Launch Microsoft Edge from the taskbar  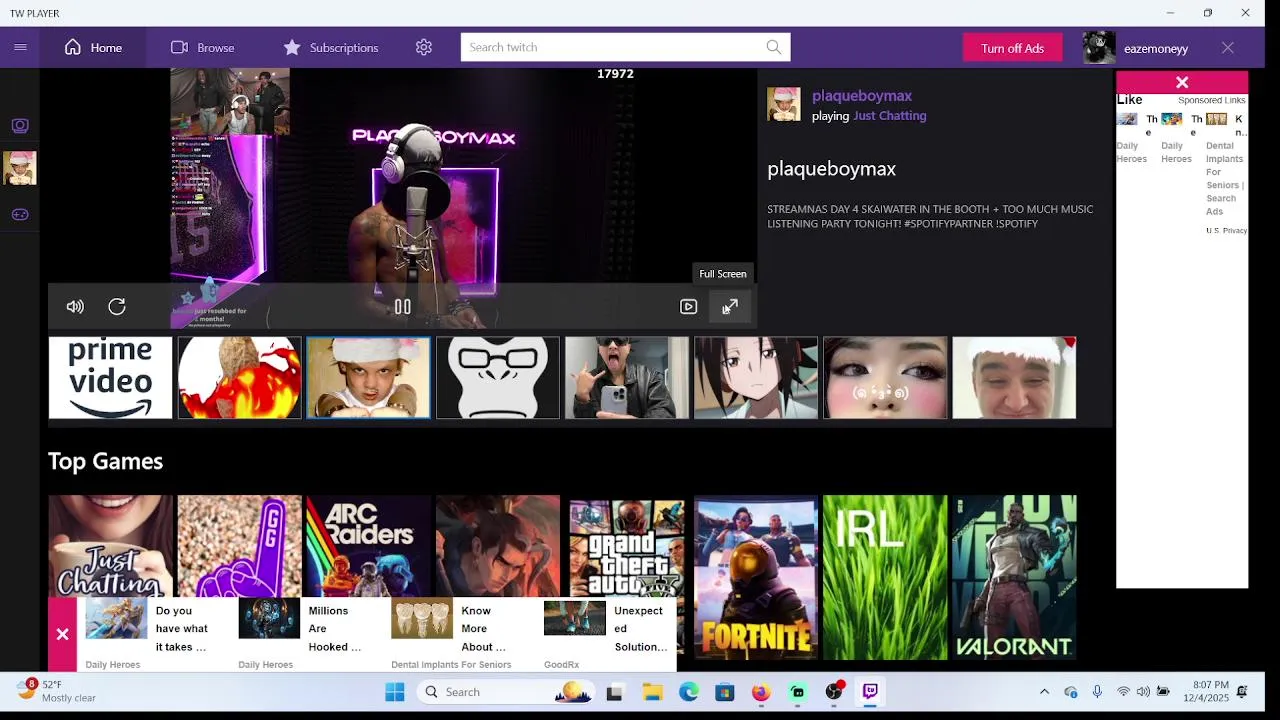pos(689,692)
